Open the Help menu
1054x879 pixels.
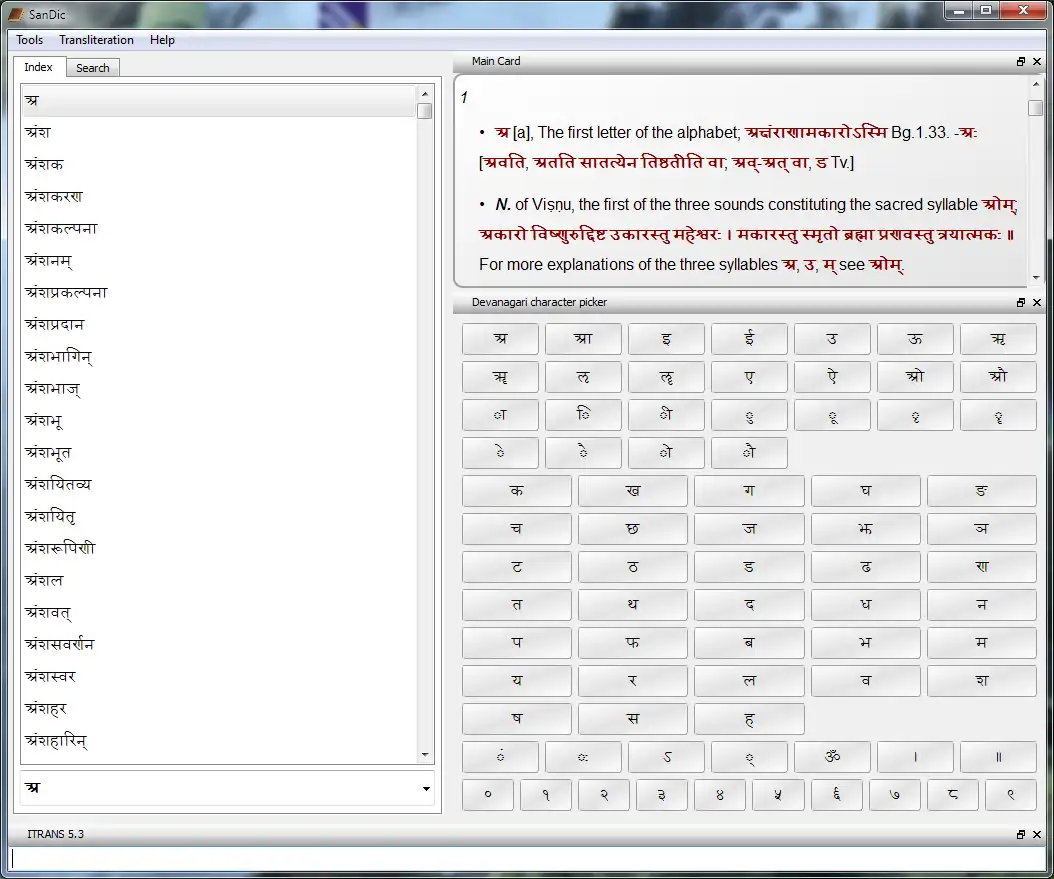162,40
